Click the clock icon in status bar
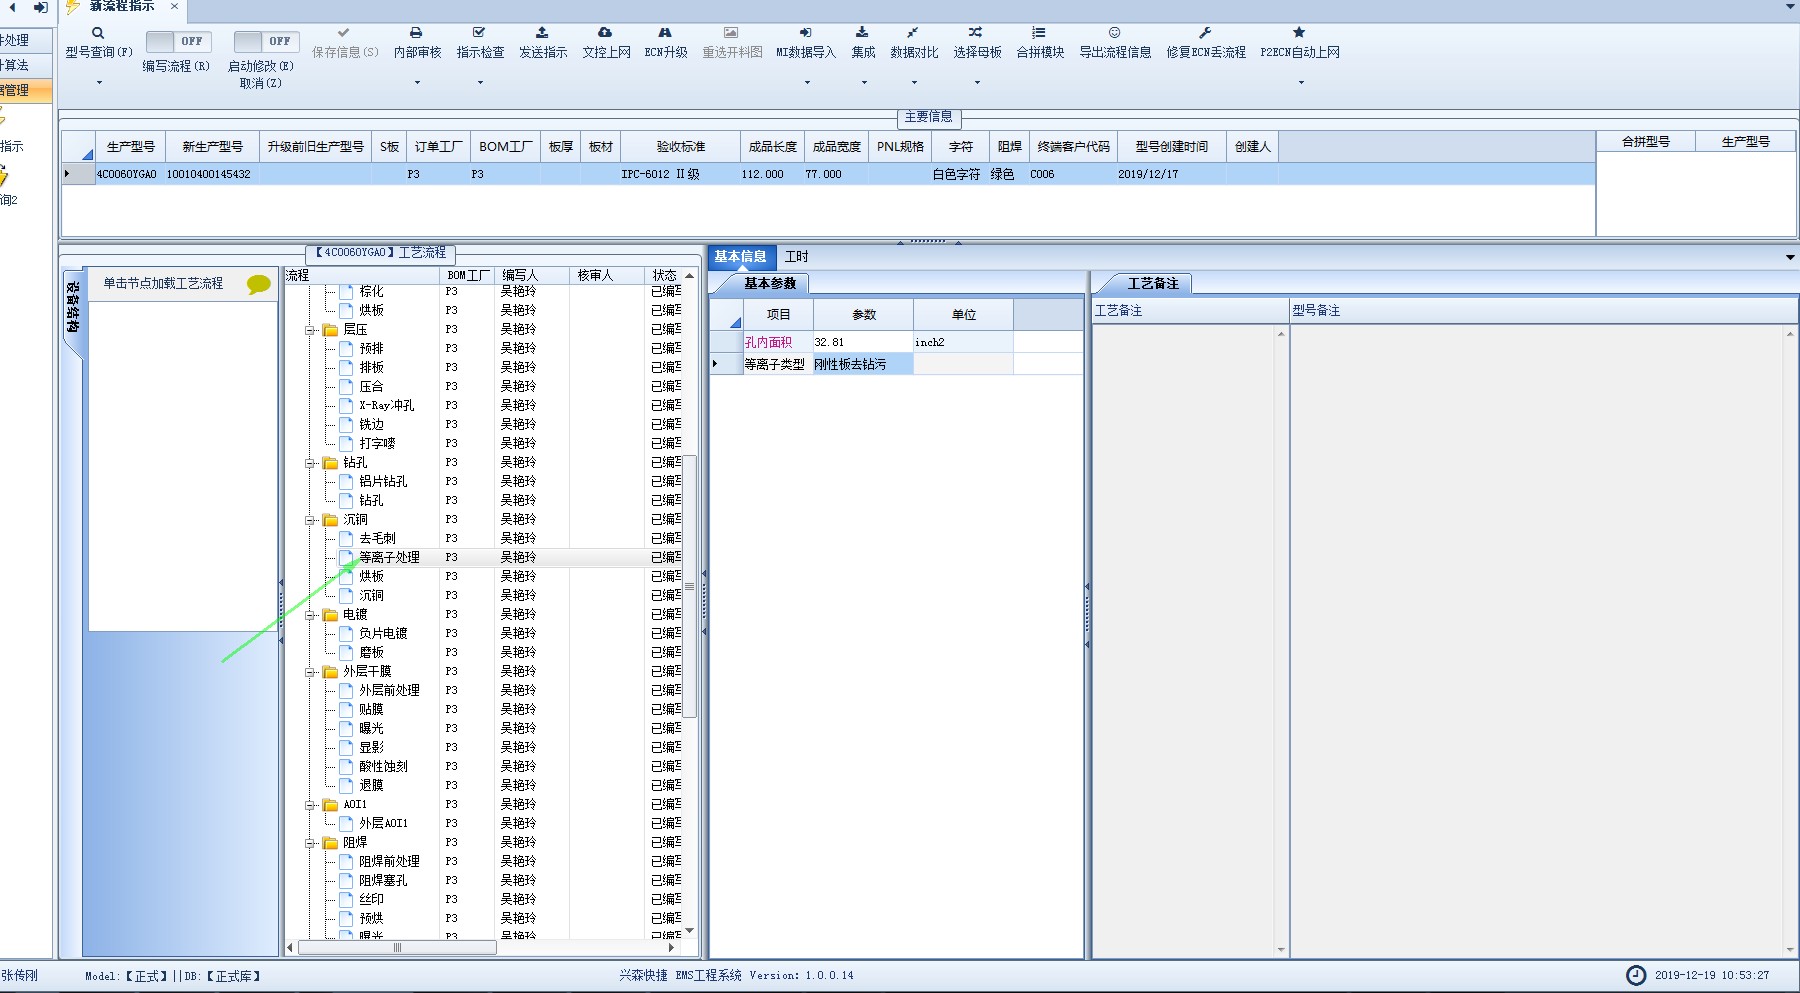The image size is (1800, 993). (x=1636, y=975)
